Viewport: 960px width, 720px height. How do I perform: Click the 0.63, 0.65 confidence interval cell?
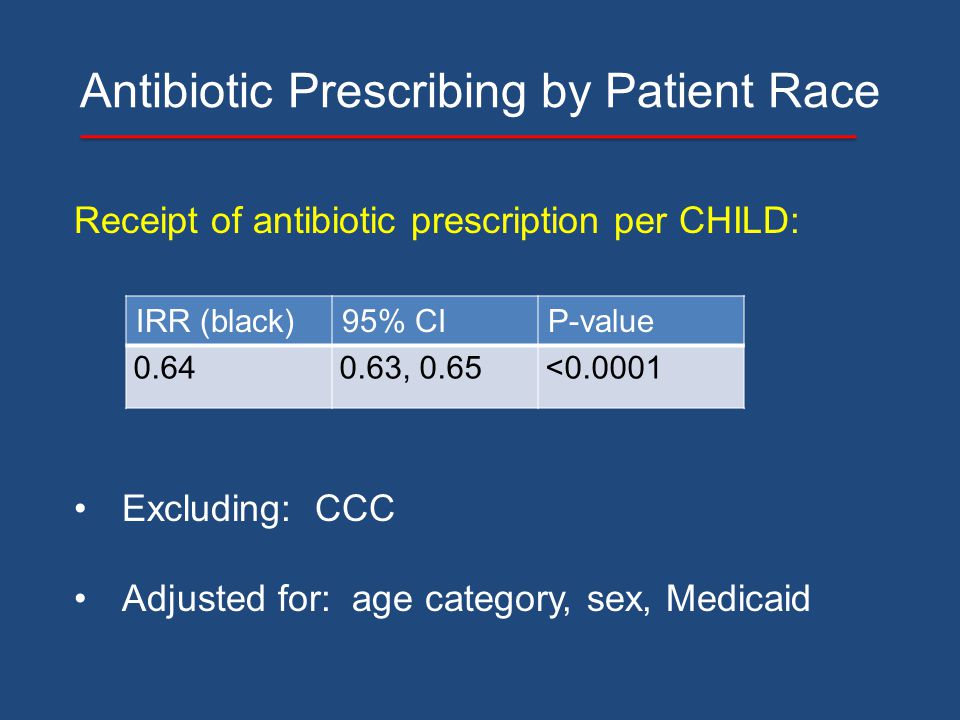point(435,377)
